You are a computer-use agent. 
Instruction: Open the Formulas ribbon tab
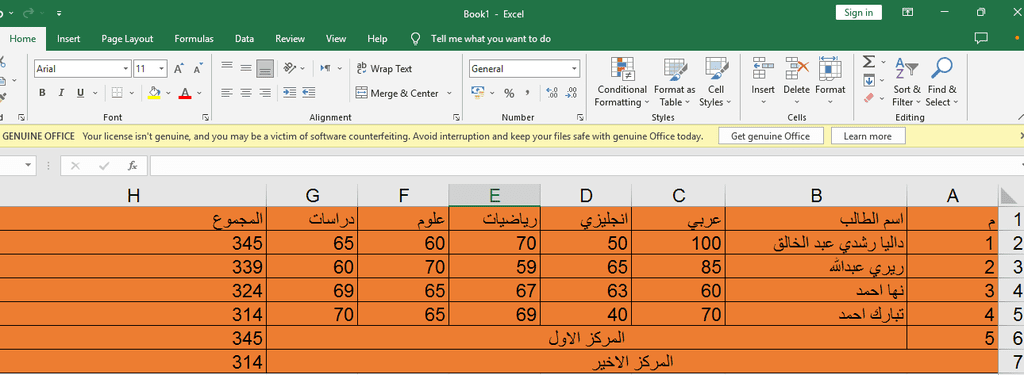click(x=194, y=39)
